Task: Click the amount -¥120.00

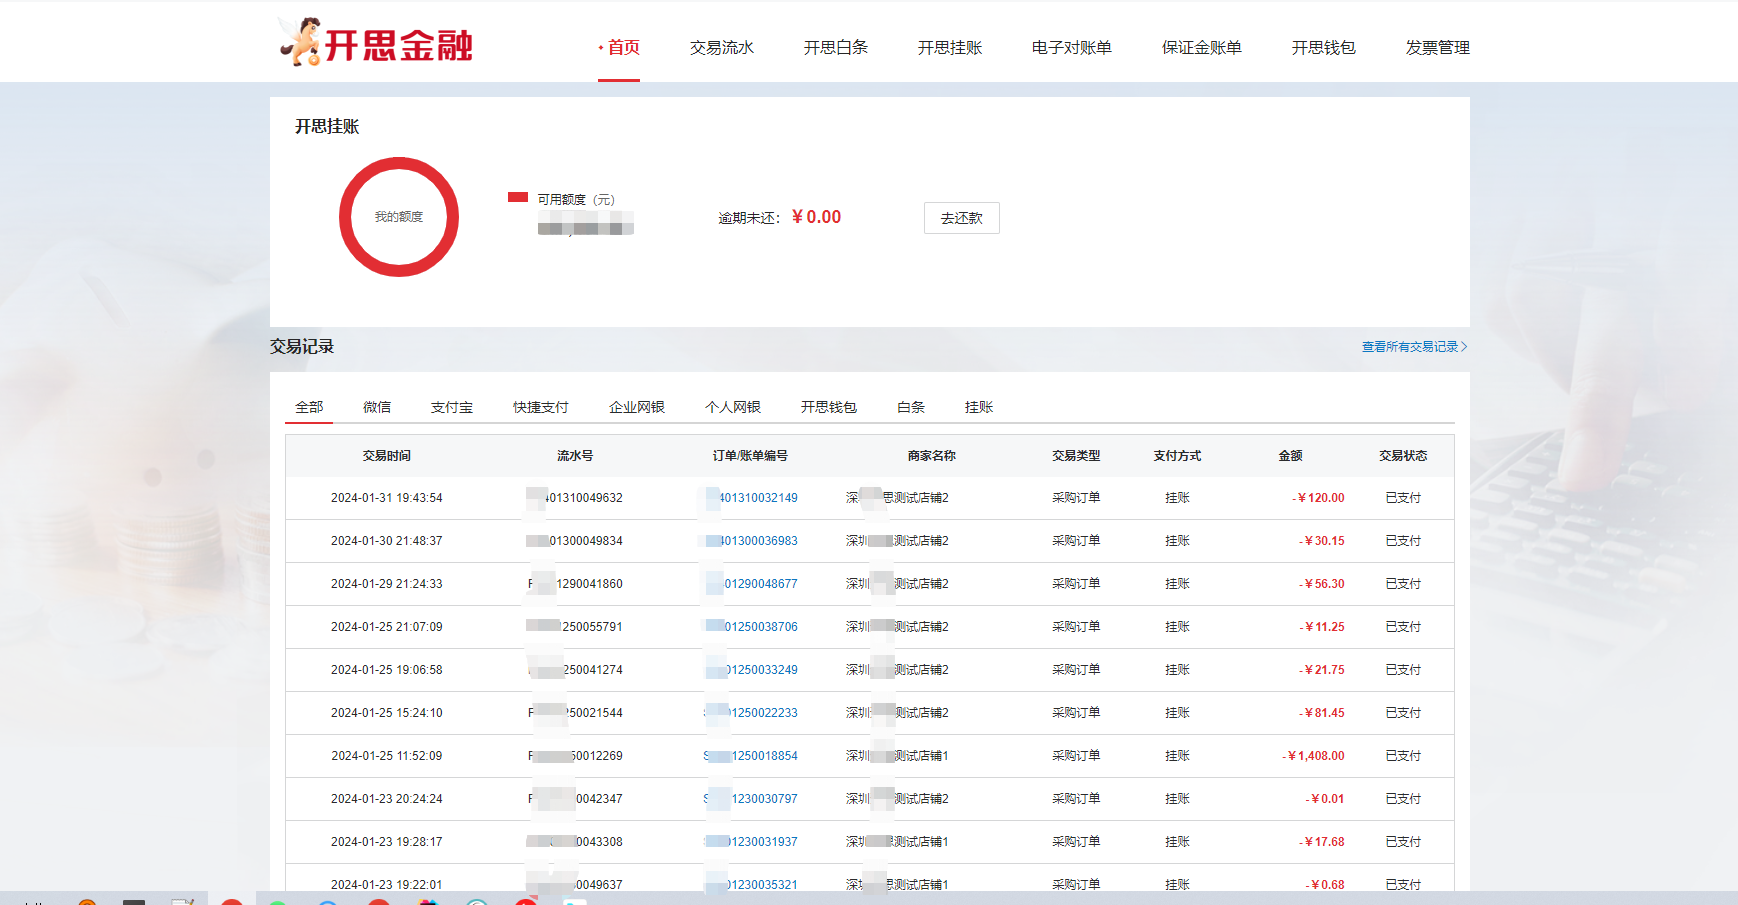Action: tap(1318, 498)
